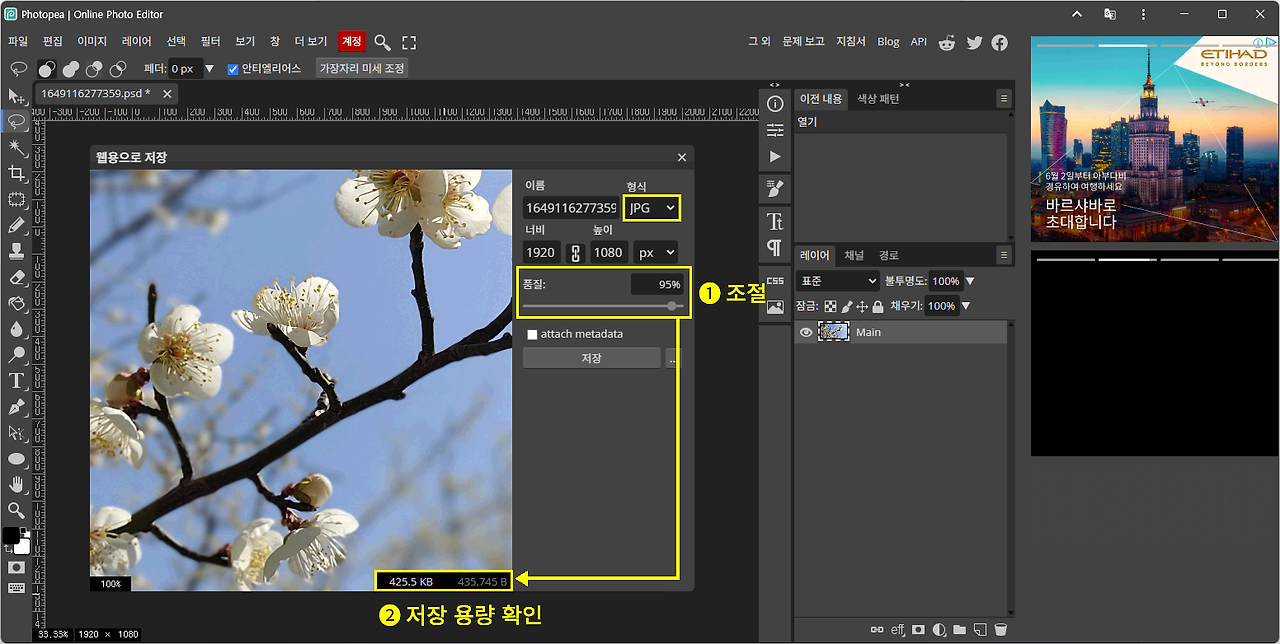Open the 파일 menu
The height and width of the screenshot is (644, 1280).
click(18, 42)
